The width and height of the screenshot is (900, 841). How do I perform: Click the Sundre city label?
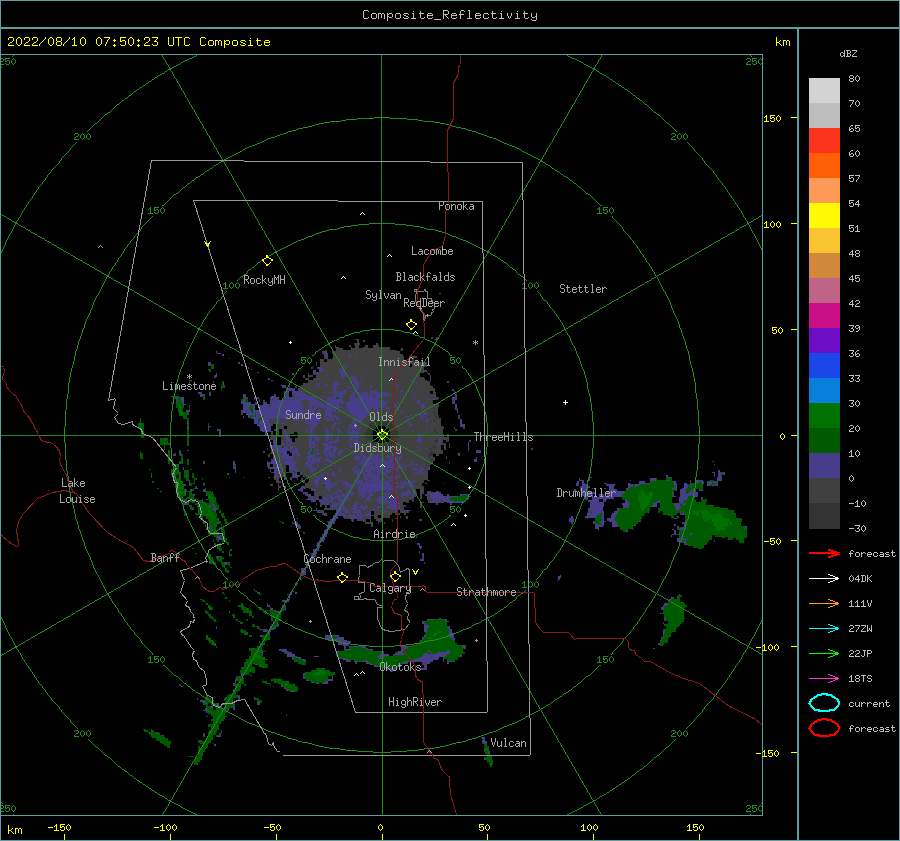303,414
